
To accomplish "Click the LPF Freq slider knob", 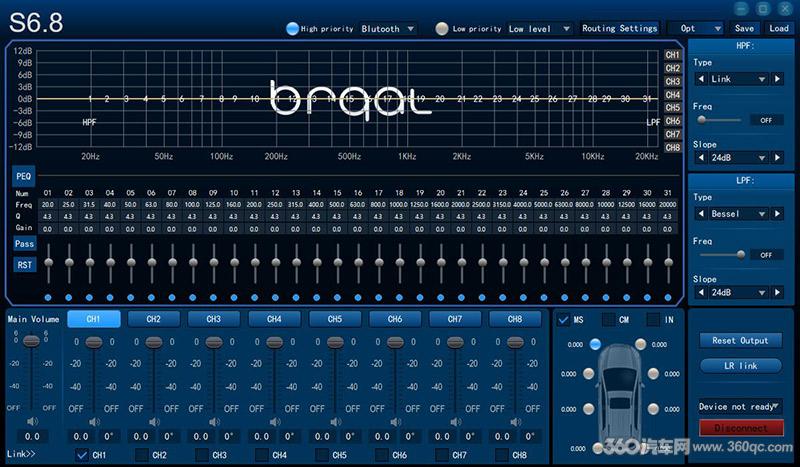I will click(741, 255).
